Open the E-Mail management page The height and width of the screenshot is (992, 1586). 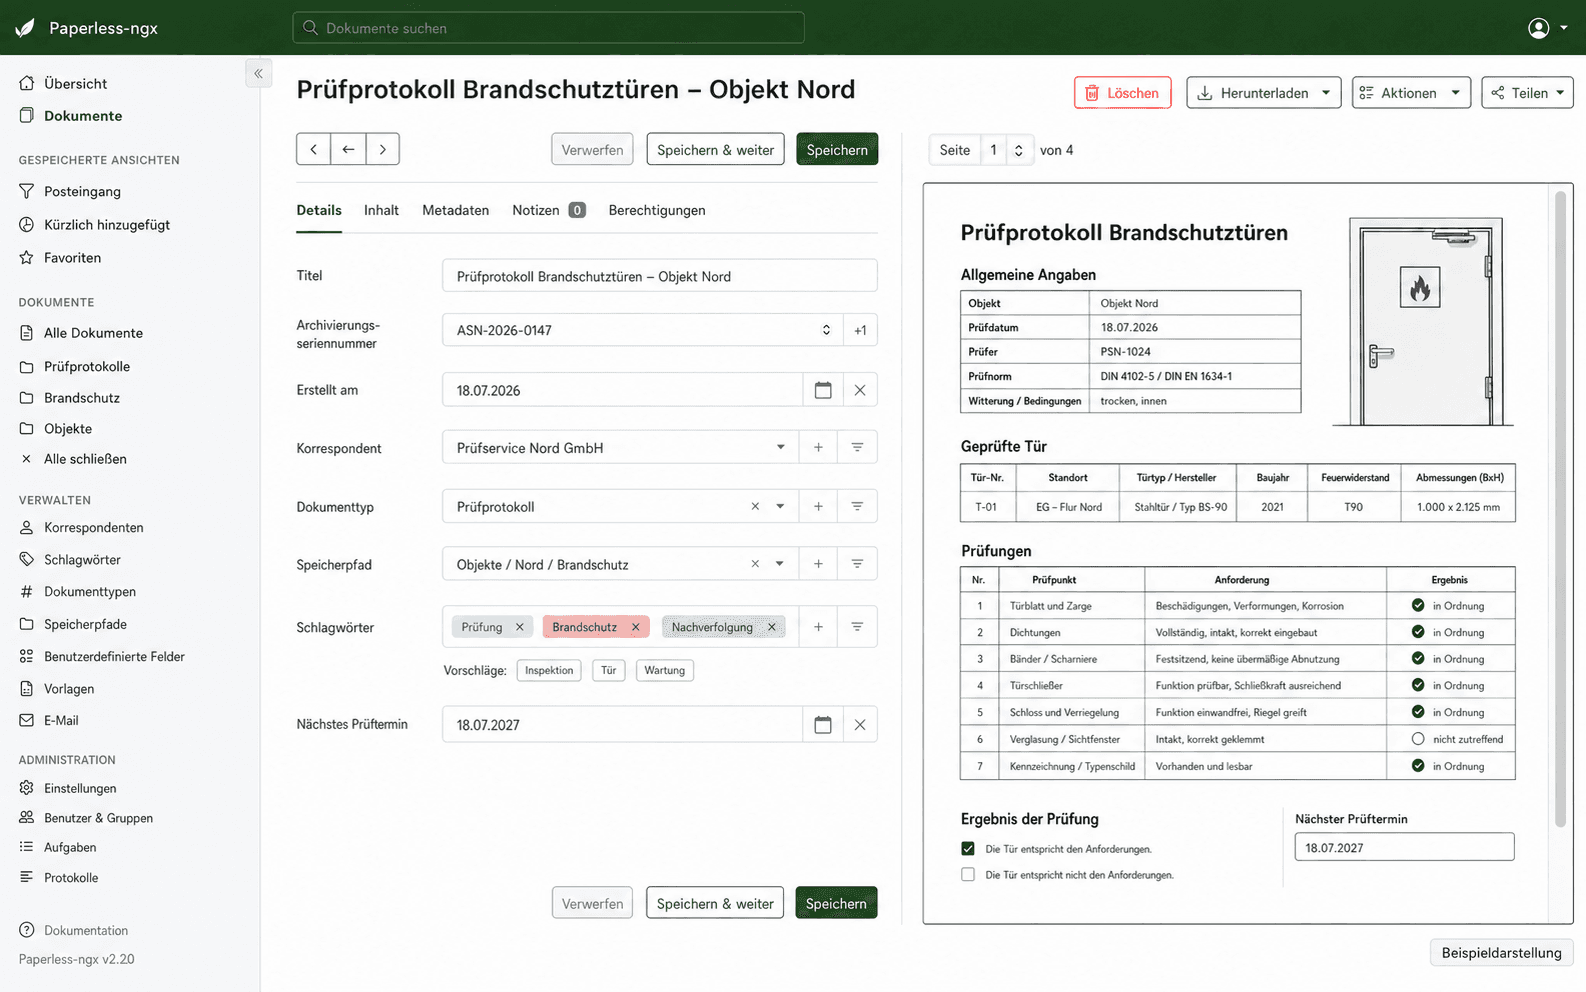tap(49, 720)
